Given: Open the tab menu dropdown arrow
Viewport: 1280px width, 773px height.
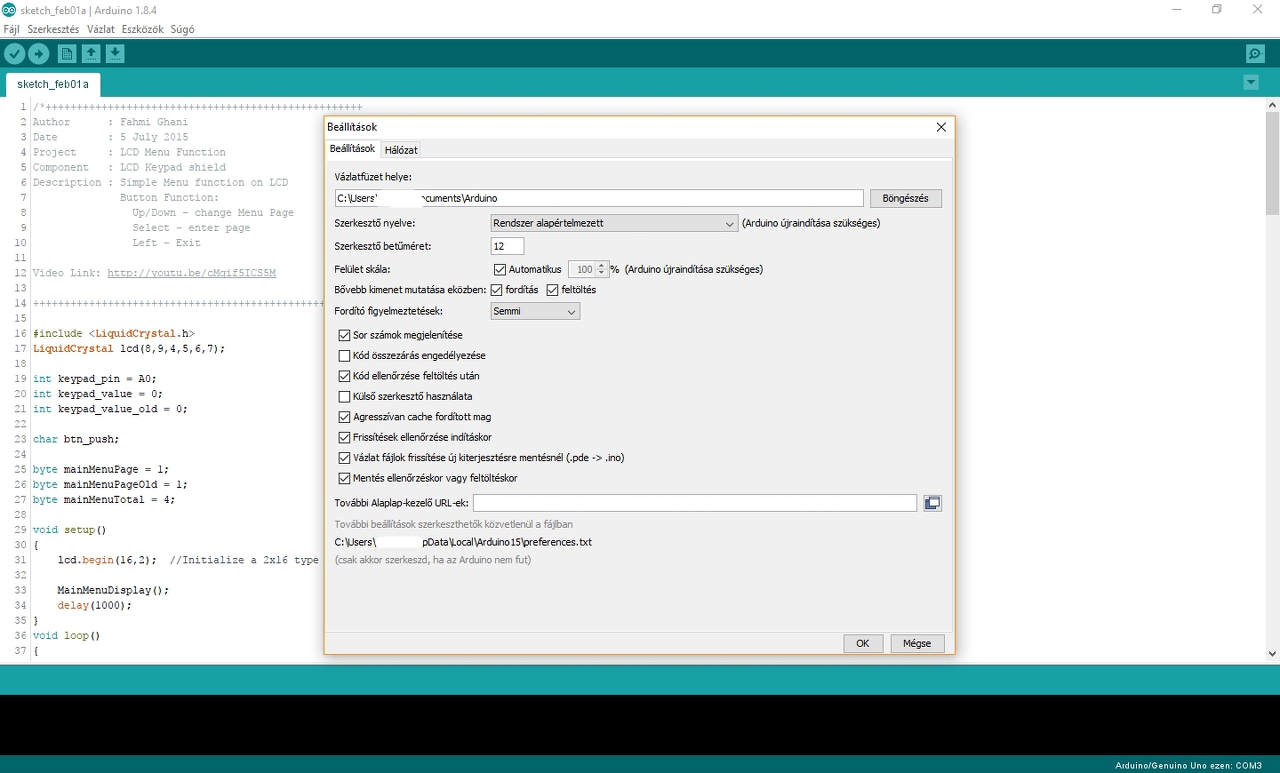Looking at the screenshot, I should click(1251, 83).
